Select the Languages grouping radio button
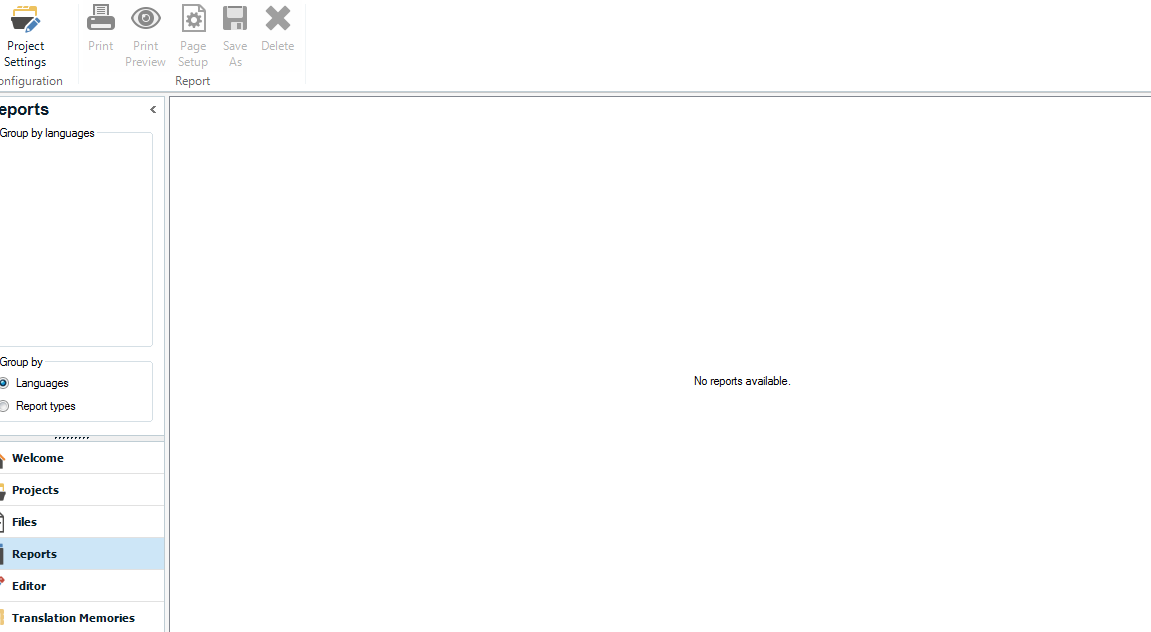The height and width of the screenshot is (632, 1151). pos(5,383)
